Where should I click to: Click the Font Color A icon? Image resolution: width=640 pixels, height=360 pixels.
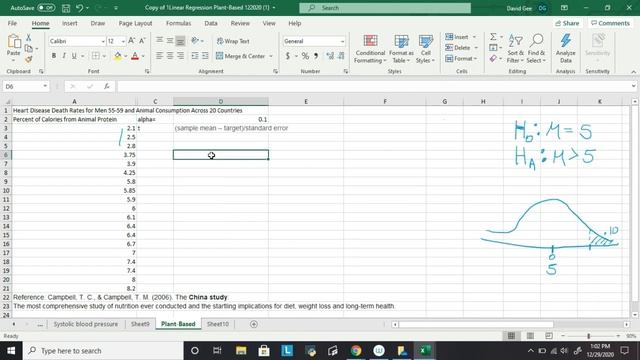pyautogui.click(x=135, y=56)
